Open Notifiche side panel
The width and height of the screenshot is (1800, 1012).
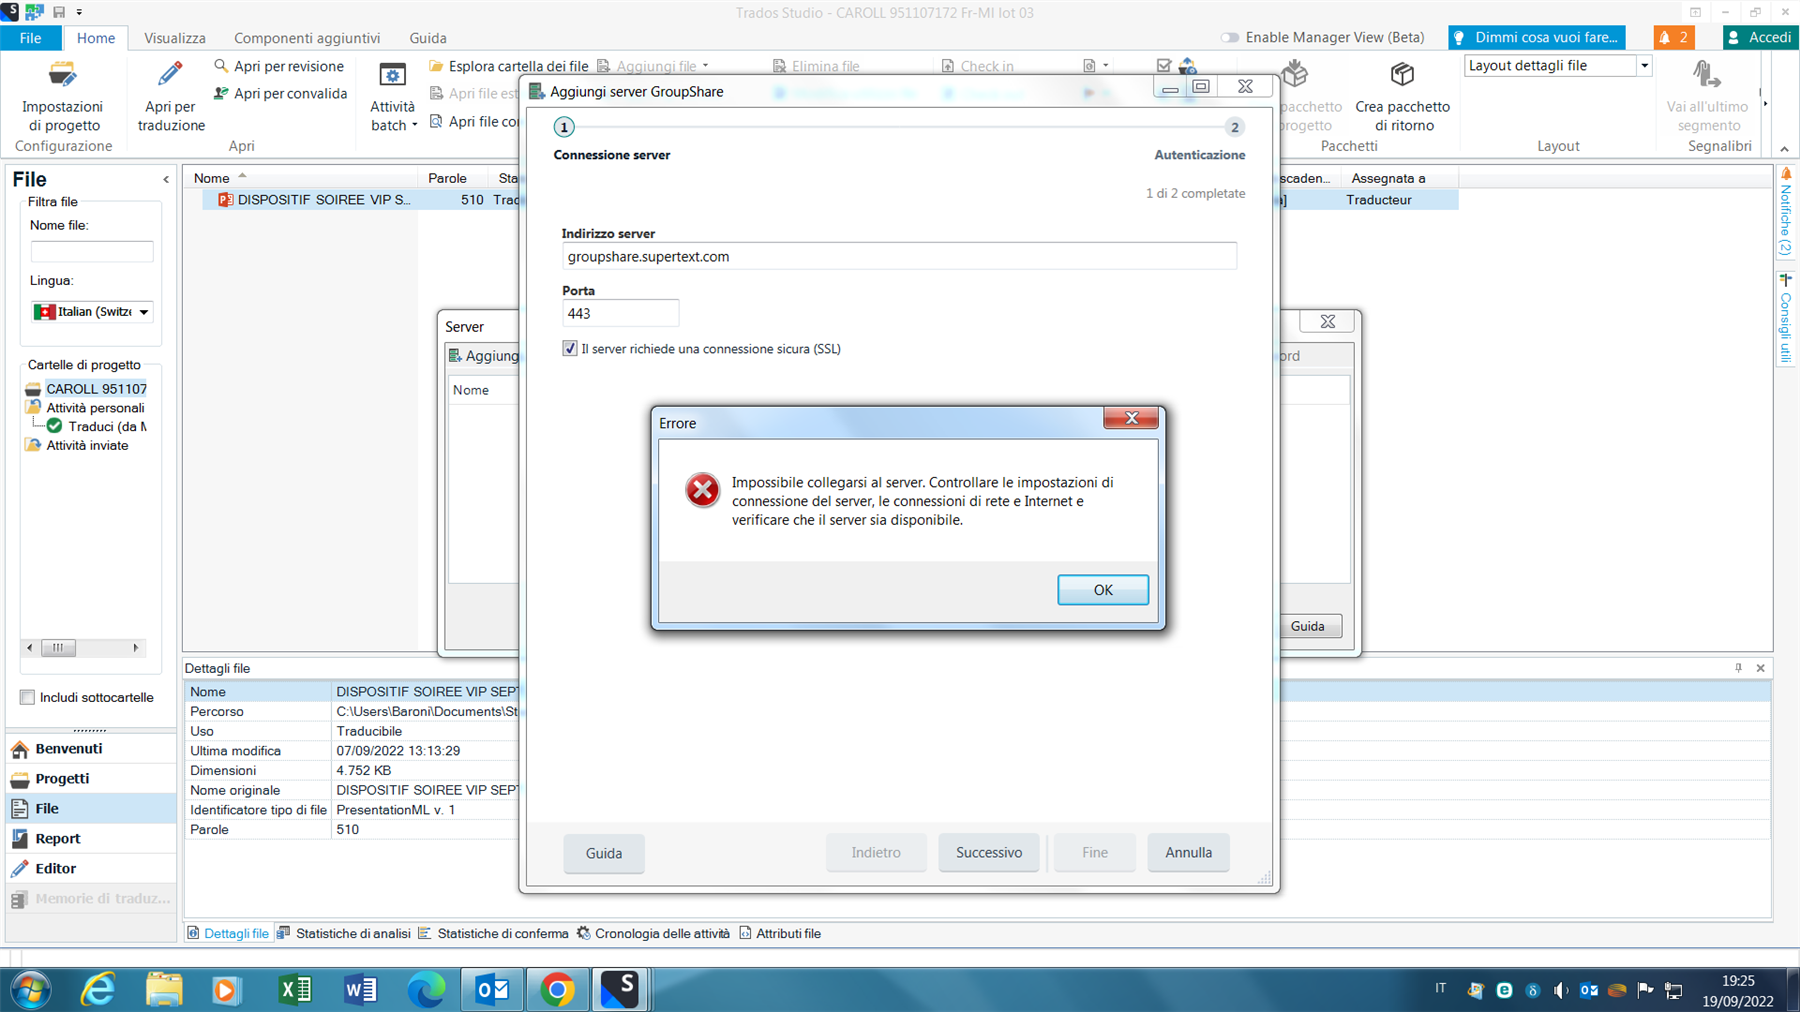pos(1786,212)
